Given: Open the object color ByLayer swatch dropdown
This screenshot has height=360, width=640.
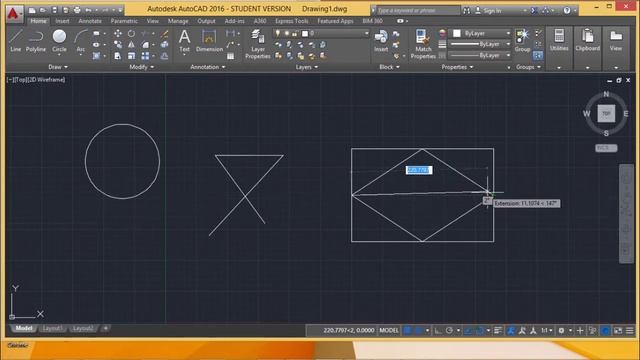Looking at the screenshot, I should coord(480,33).
